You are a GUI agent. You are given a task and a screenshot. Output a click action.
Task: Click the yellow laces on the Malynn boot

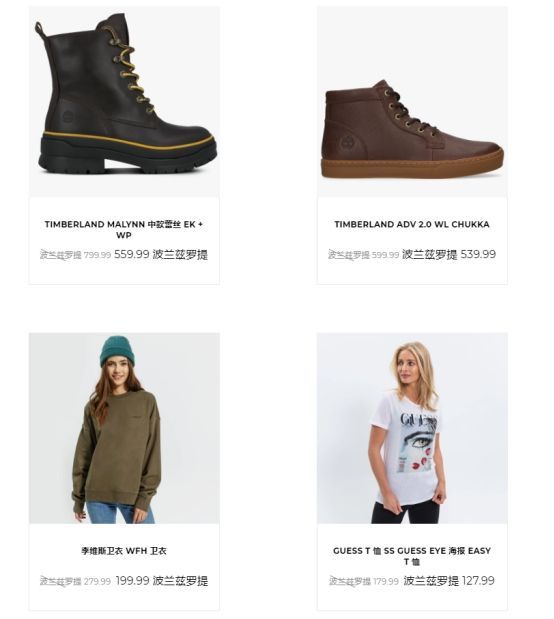[129, 69]
